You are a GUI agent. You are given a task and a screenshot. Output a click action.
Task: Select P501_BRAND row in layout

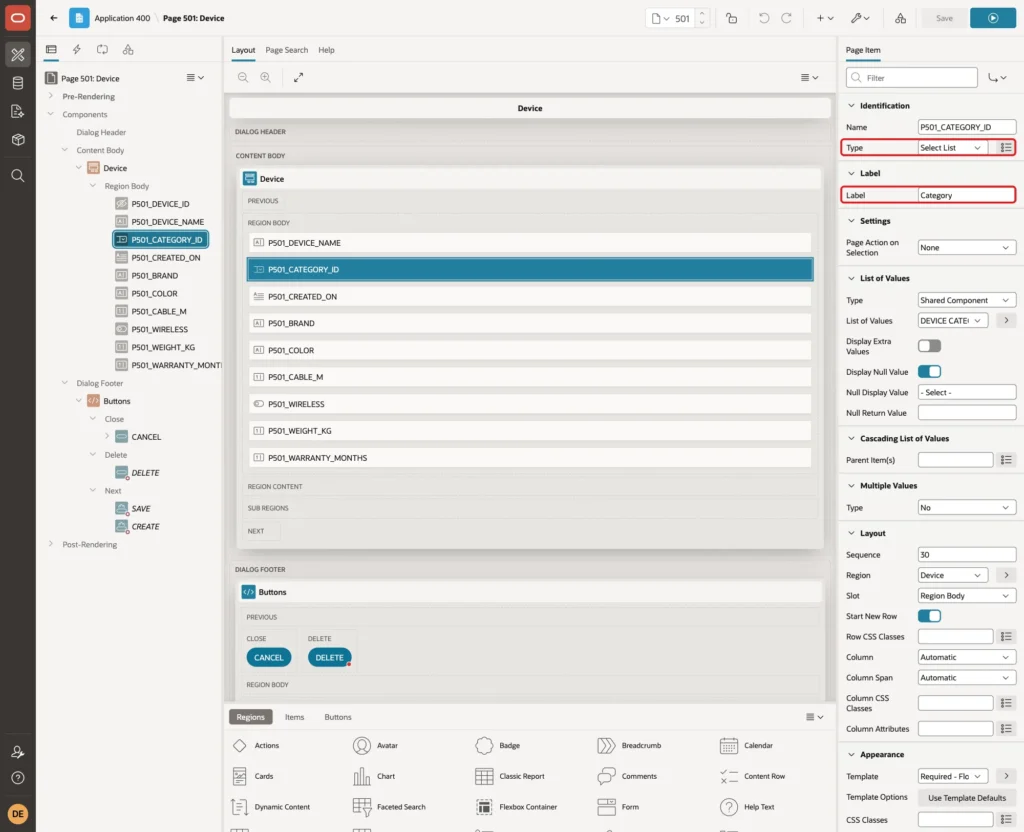coord(530,323)
